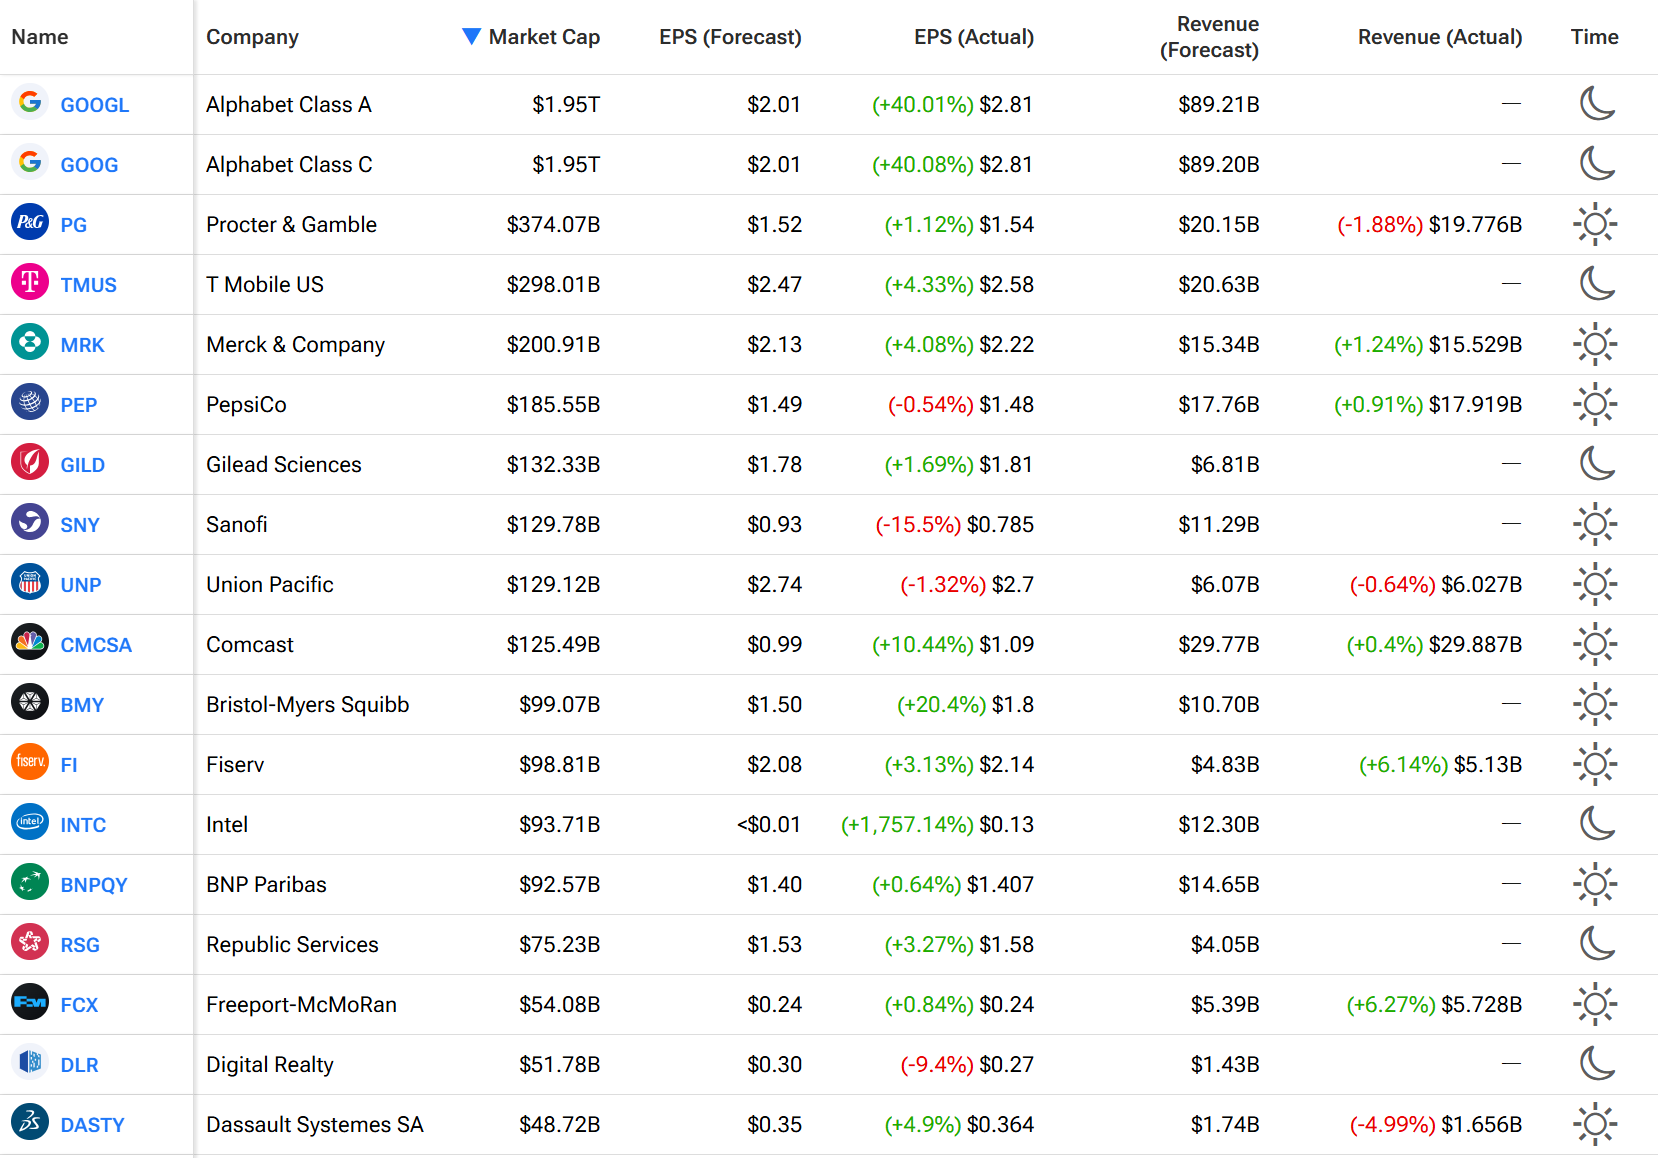Open the MRK ticker link
The image size is (1658, 1158).
coord(82,345)
